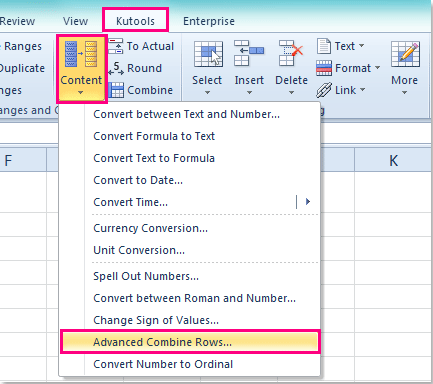The width and height of the screenshot is (433, 384).
Task: Expand the Format dropdown arrow
Action: (x=377, y=68)
